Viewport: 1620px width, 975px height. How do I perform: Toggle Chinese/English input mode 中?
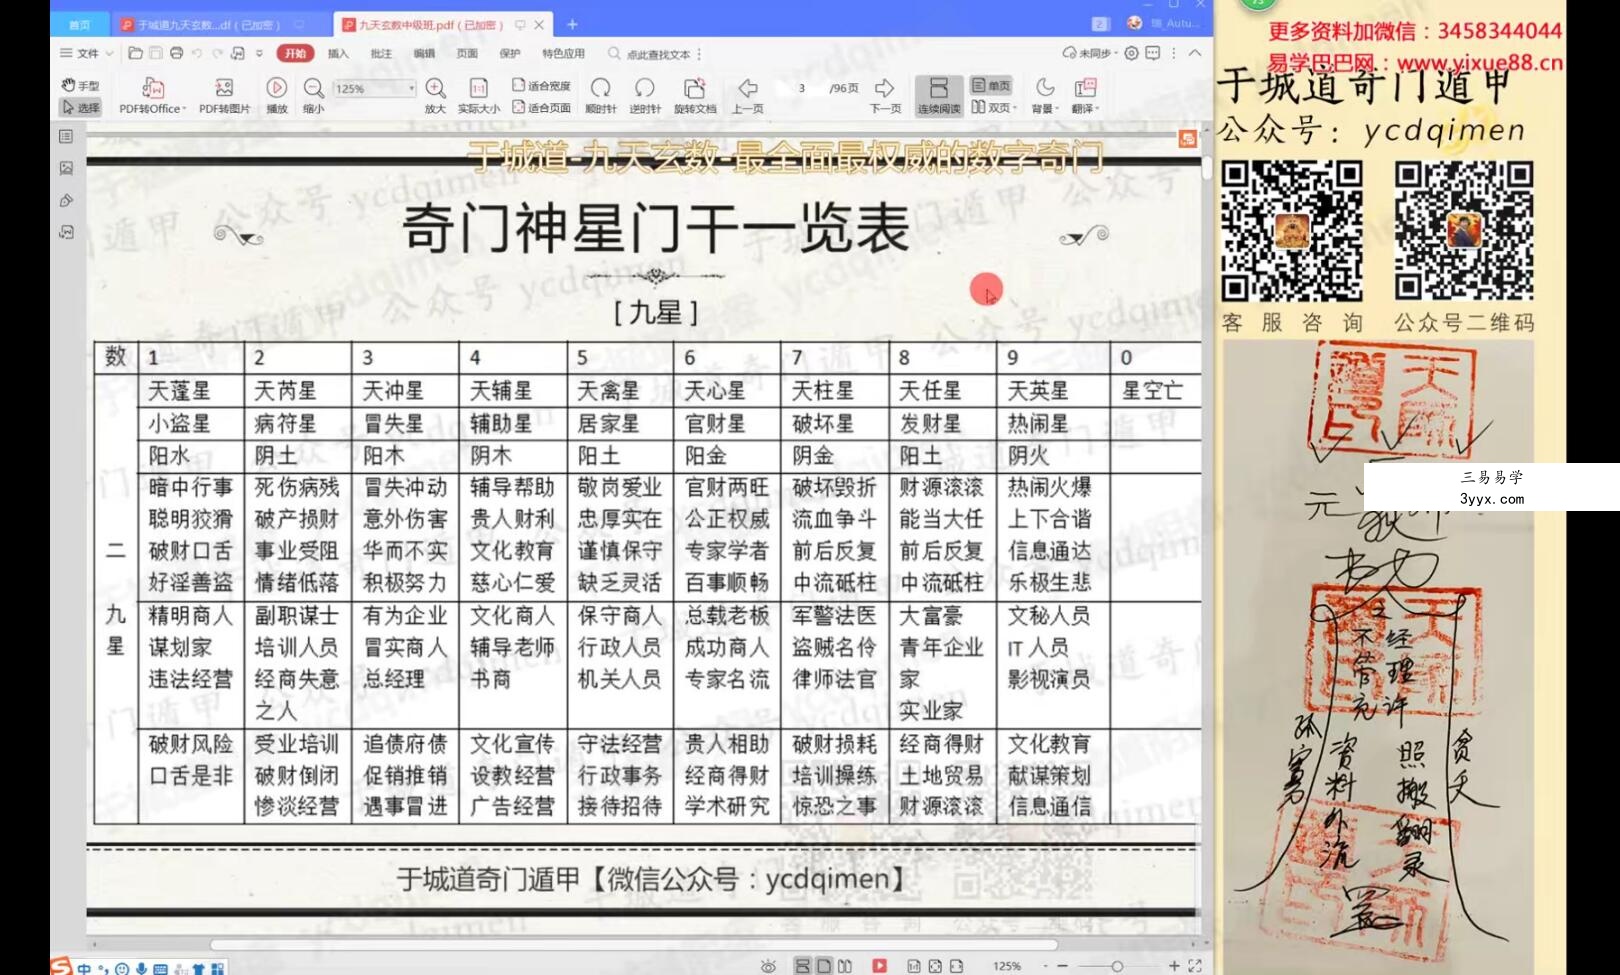point(84,968)
